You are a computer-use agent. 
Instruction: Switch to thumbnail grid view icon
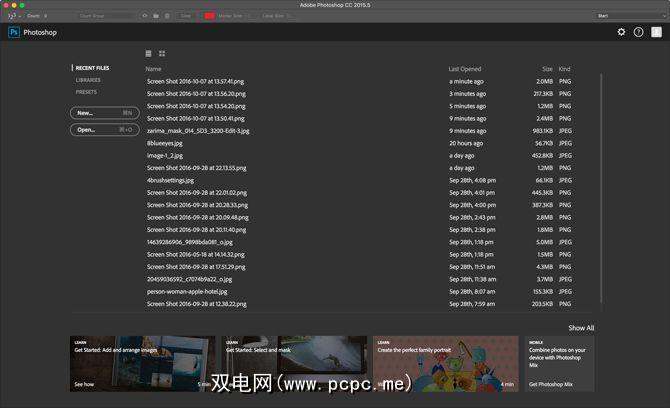point(162,53)
